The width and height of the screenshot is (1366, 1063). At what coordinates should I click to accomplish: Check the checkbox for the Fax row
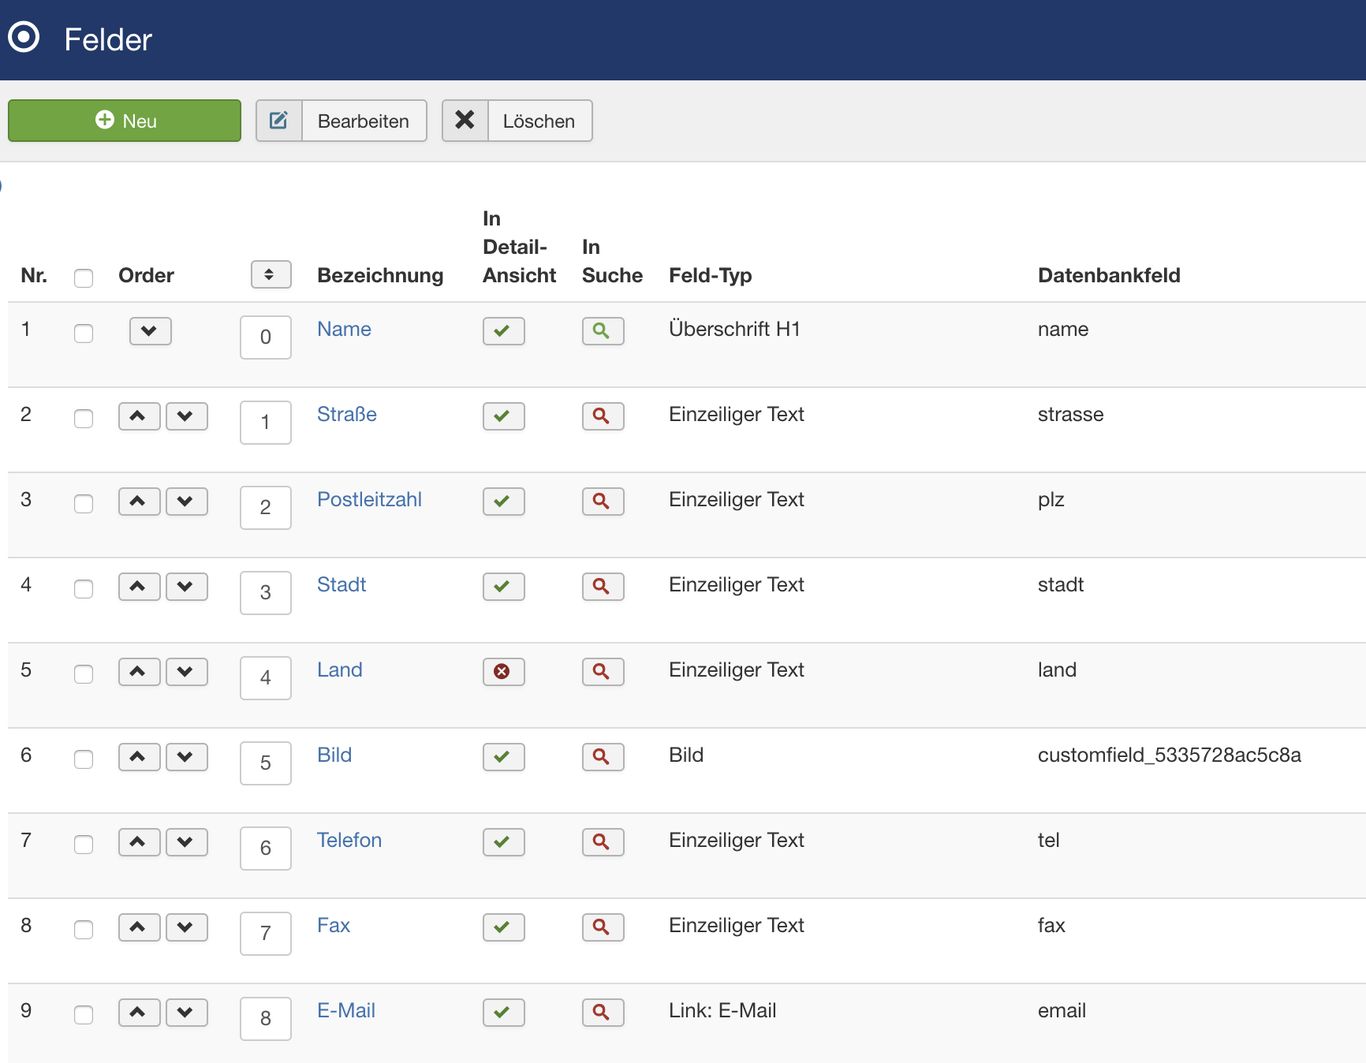pos(84,929)
